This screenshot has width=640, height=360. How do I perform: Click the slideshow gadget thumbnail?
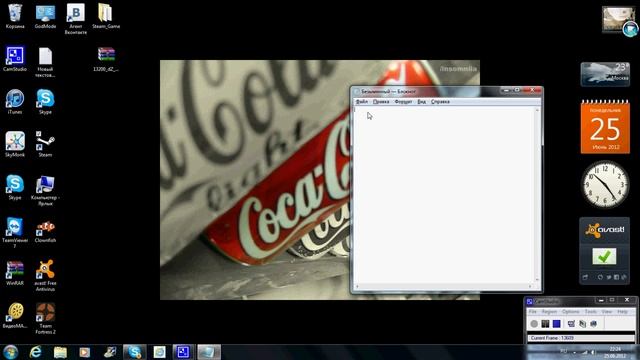pyautogui.click(x=618, y=19)
